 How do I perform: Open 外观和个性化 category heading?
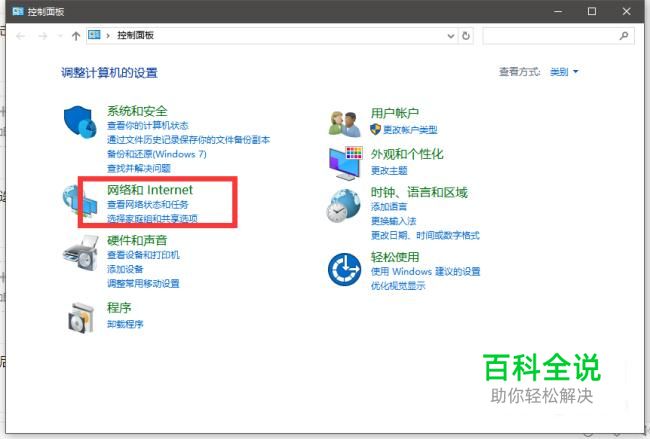[407, 154]
